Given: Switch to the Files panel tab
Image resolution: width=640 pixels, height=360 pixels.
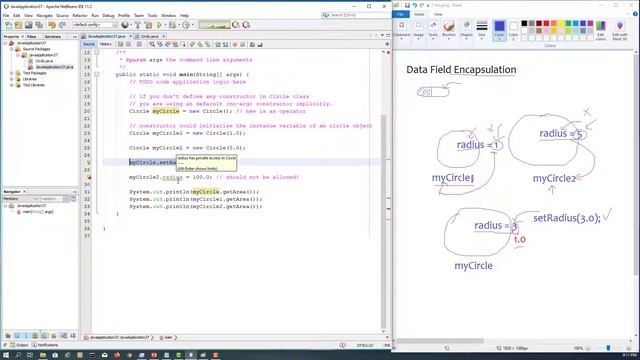Looking at the screenshot, I should tap(31, 37).
